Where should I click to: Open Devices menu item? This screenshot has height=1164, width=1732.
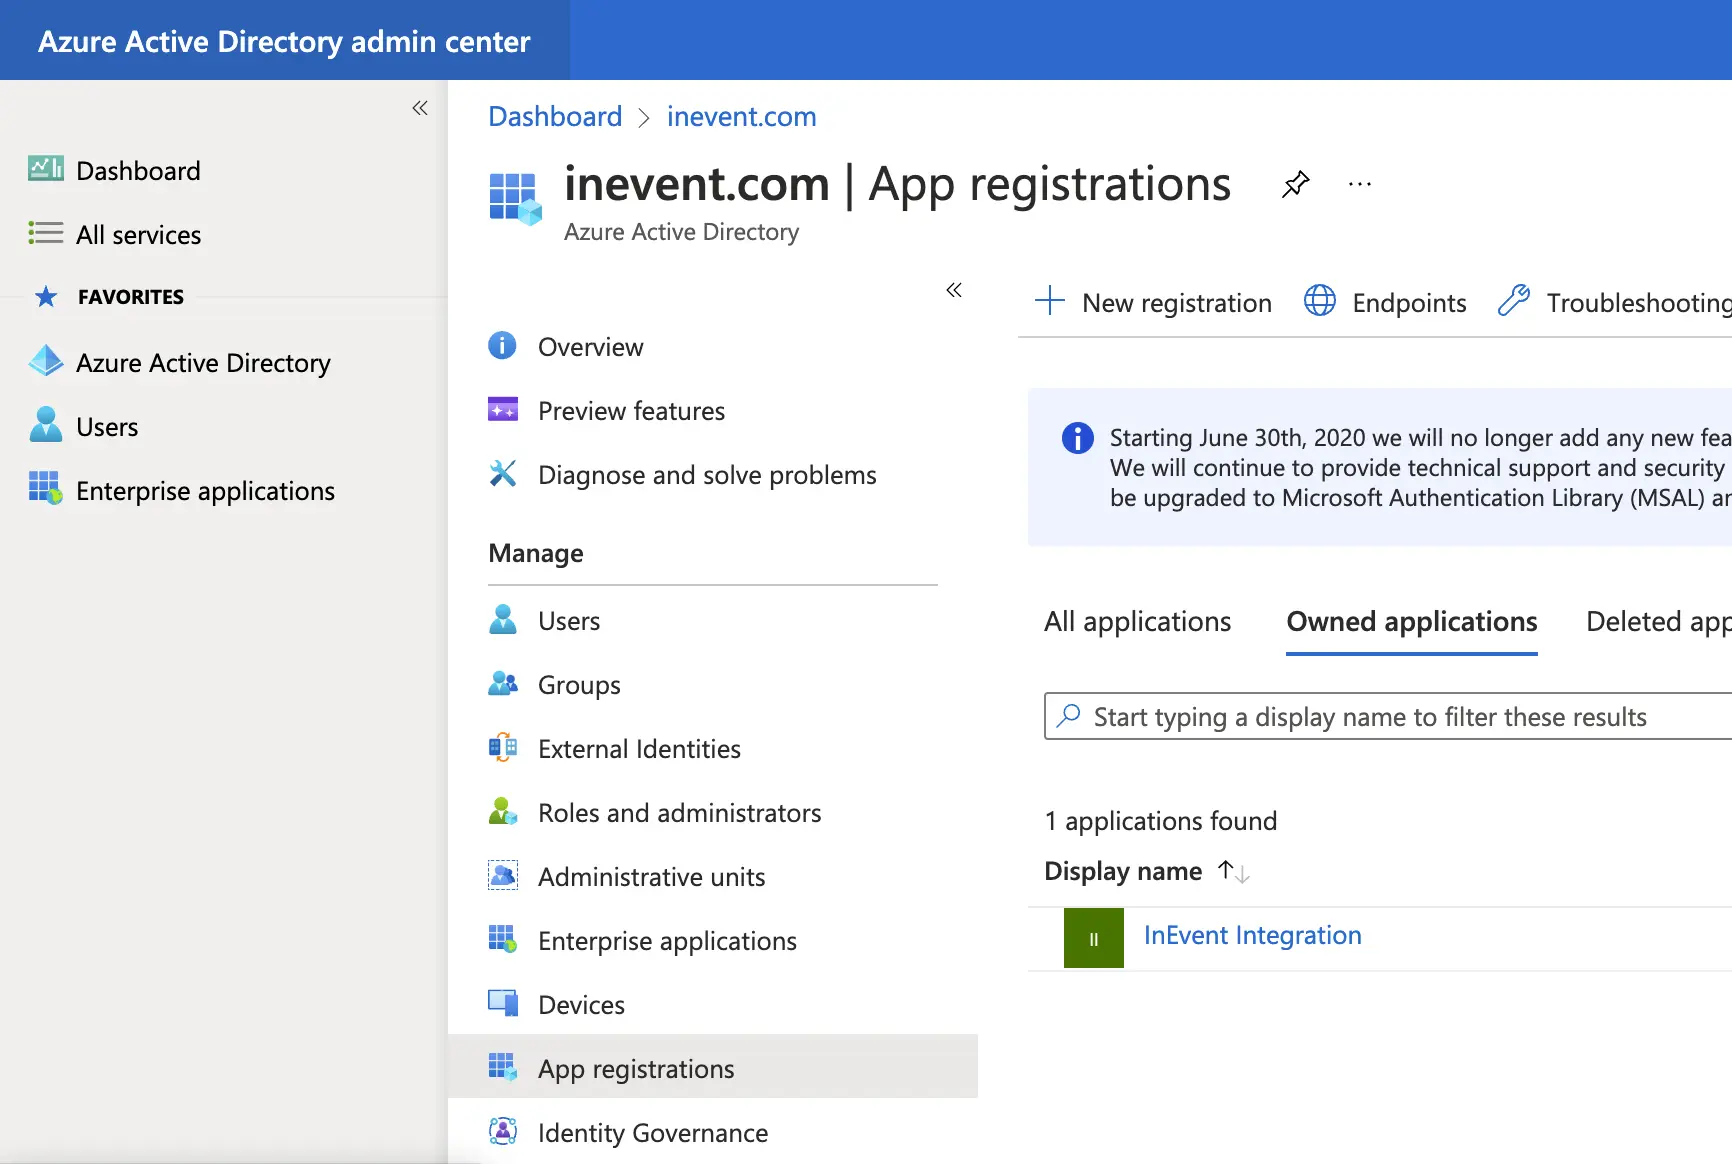[x=581, y=1005]
